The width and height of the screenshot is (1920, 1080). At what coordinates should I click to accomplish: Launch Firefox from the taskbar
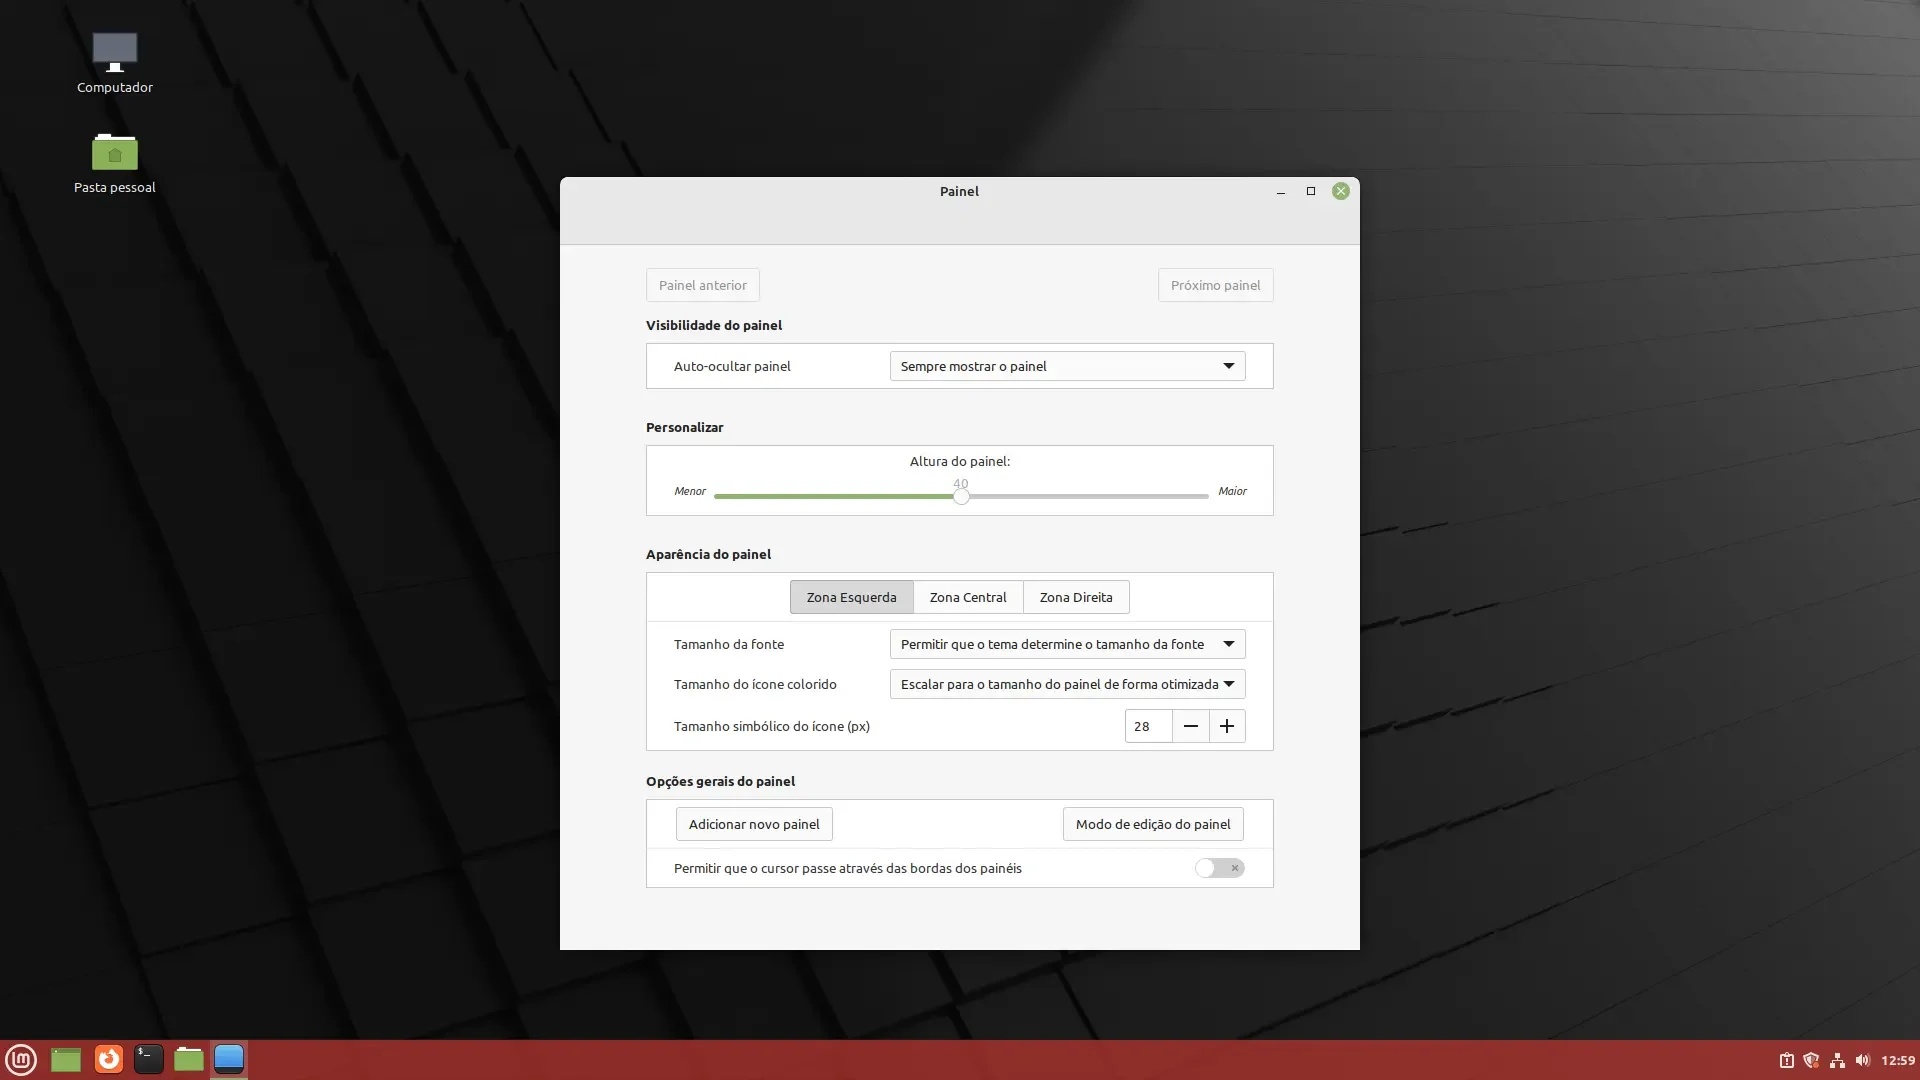(109, 1059)
